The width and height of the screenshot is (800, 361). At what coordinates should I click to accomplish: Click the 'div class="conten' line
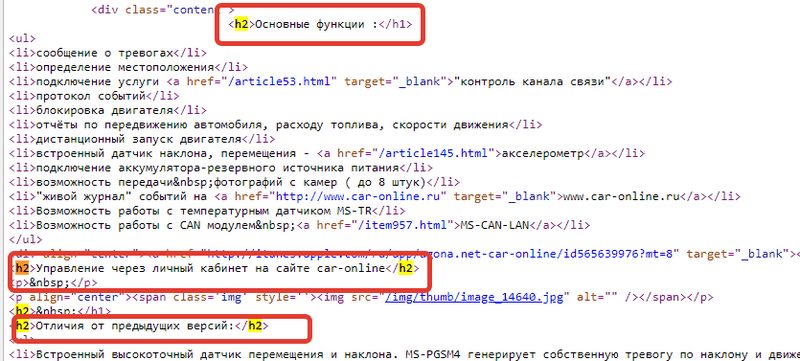click(163, 10)
